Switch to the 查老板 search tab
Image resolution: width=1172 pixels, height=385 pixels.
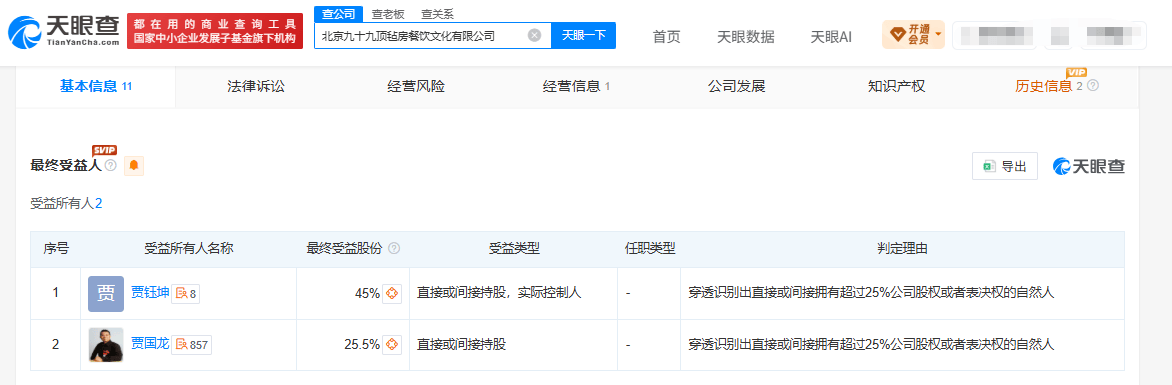tap(387, 14)
